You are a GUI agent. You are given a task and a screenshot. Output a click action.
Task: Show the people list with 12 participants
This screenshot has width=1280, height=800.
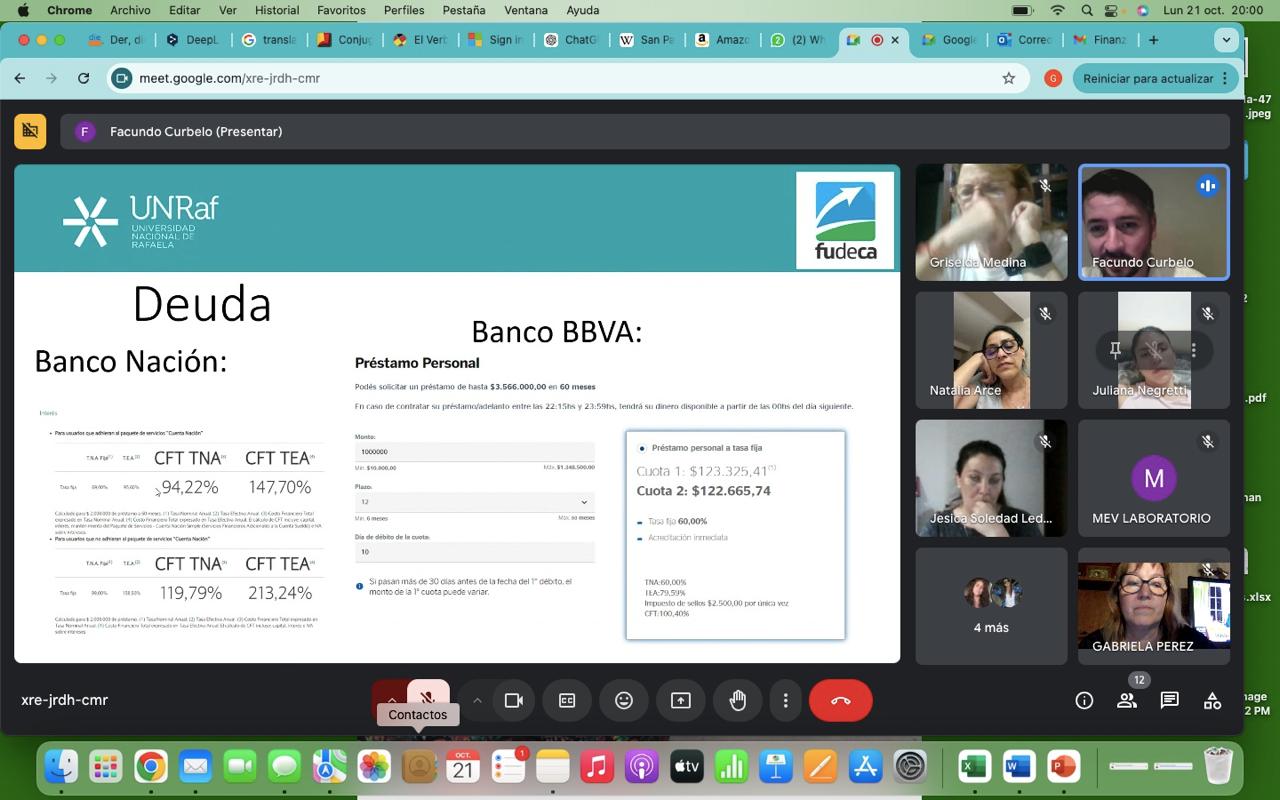(1127, 700)
